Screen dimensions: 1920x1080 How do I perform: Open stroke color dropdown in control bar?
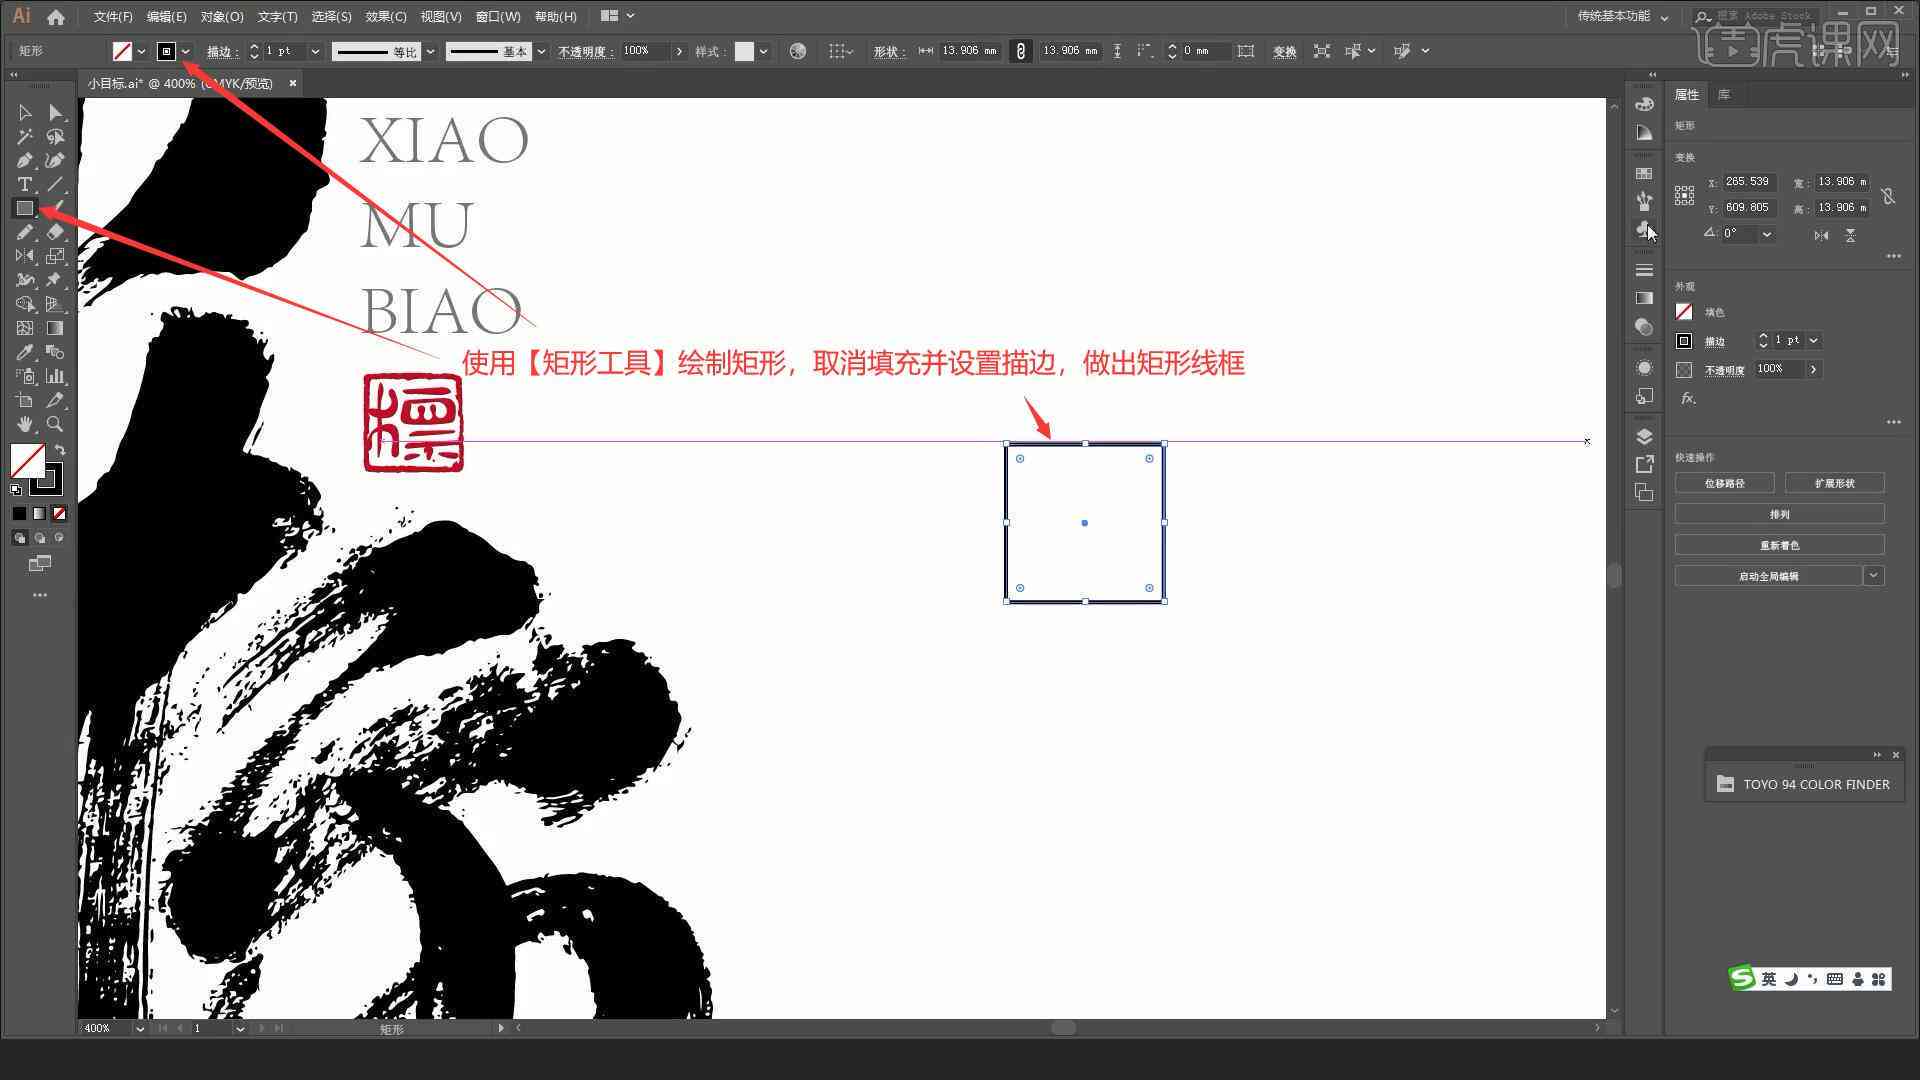(x=186, y=51)
